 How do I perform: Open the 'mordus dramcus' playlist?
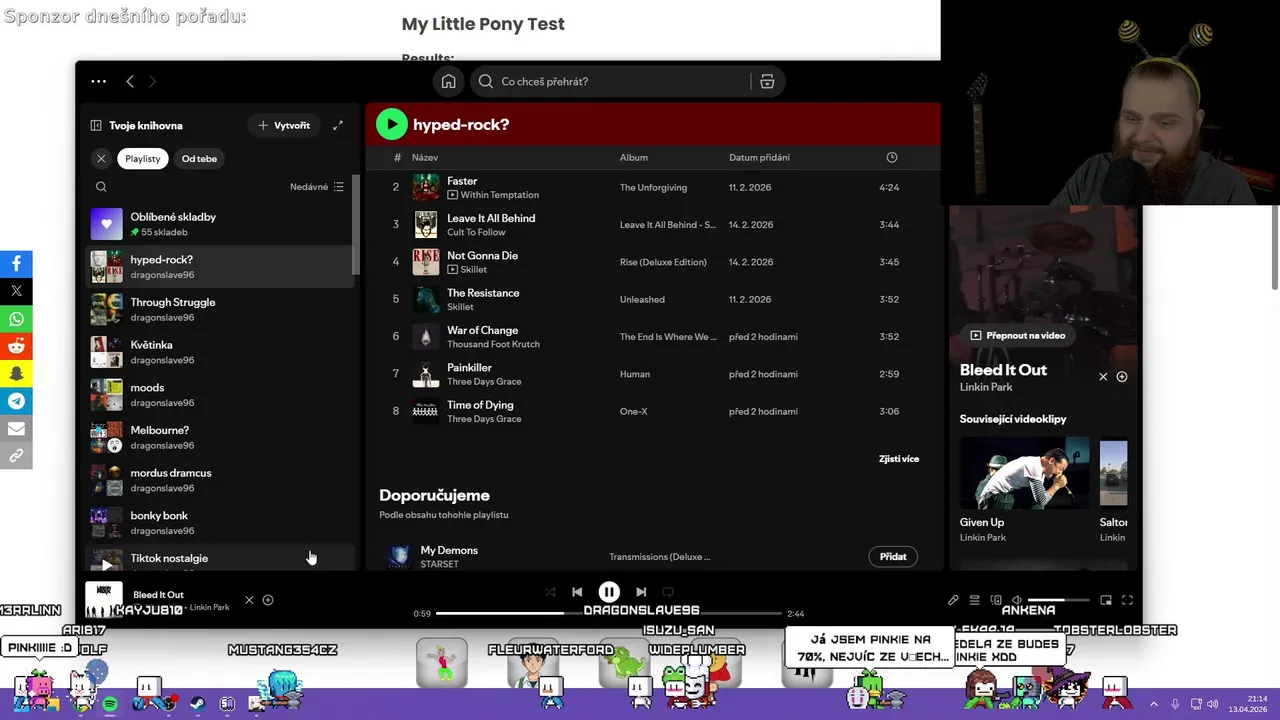pyautogui.click(x=220, y=480)
